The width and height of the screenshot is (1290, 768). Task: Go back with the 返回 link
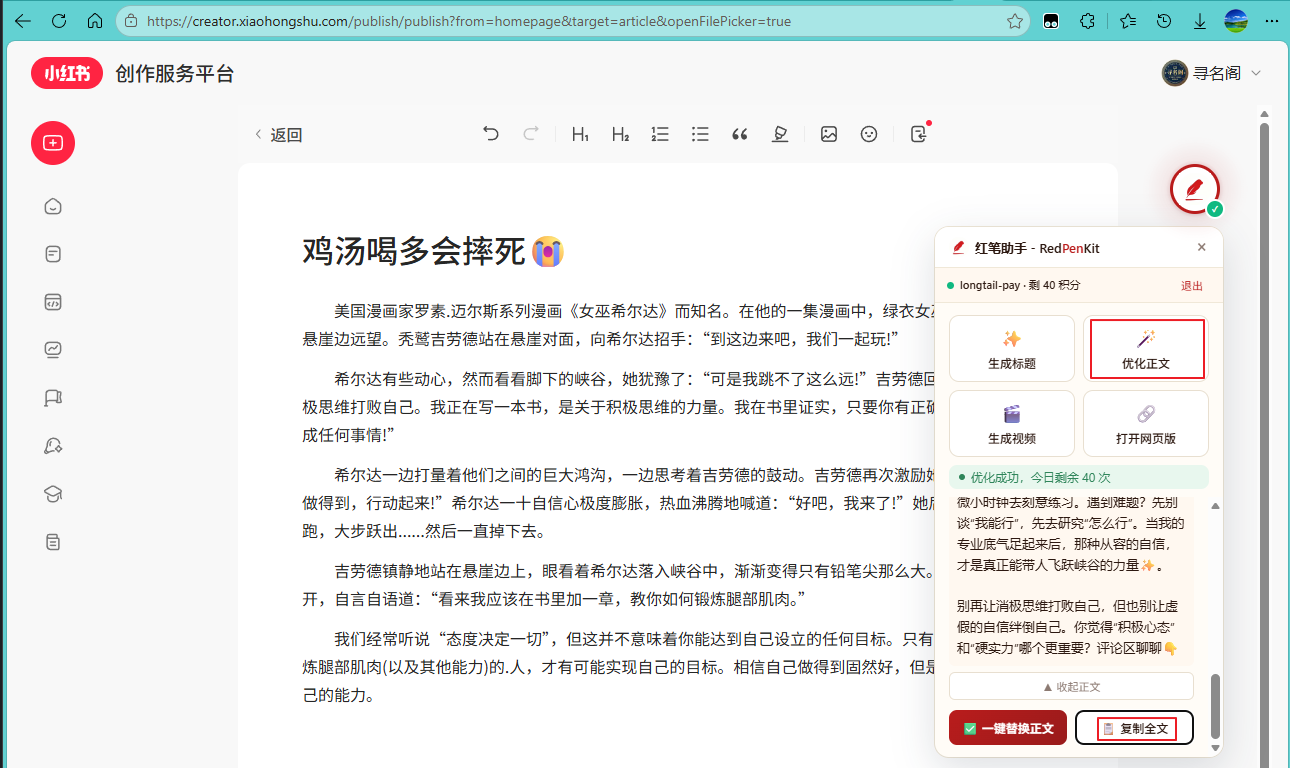(x=278, y=135)
